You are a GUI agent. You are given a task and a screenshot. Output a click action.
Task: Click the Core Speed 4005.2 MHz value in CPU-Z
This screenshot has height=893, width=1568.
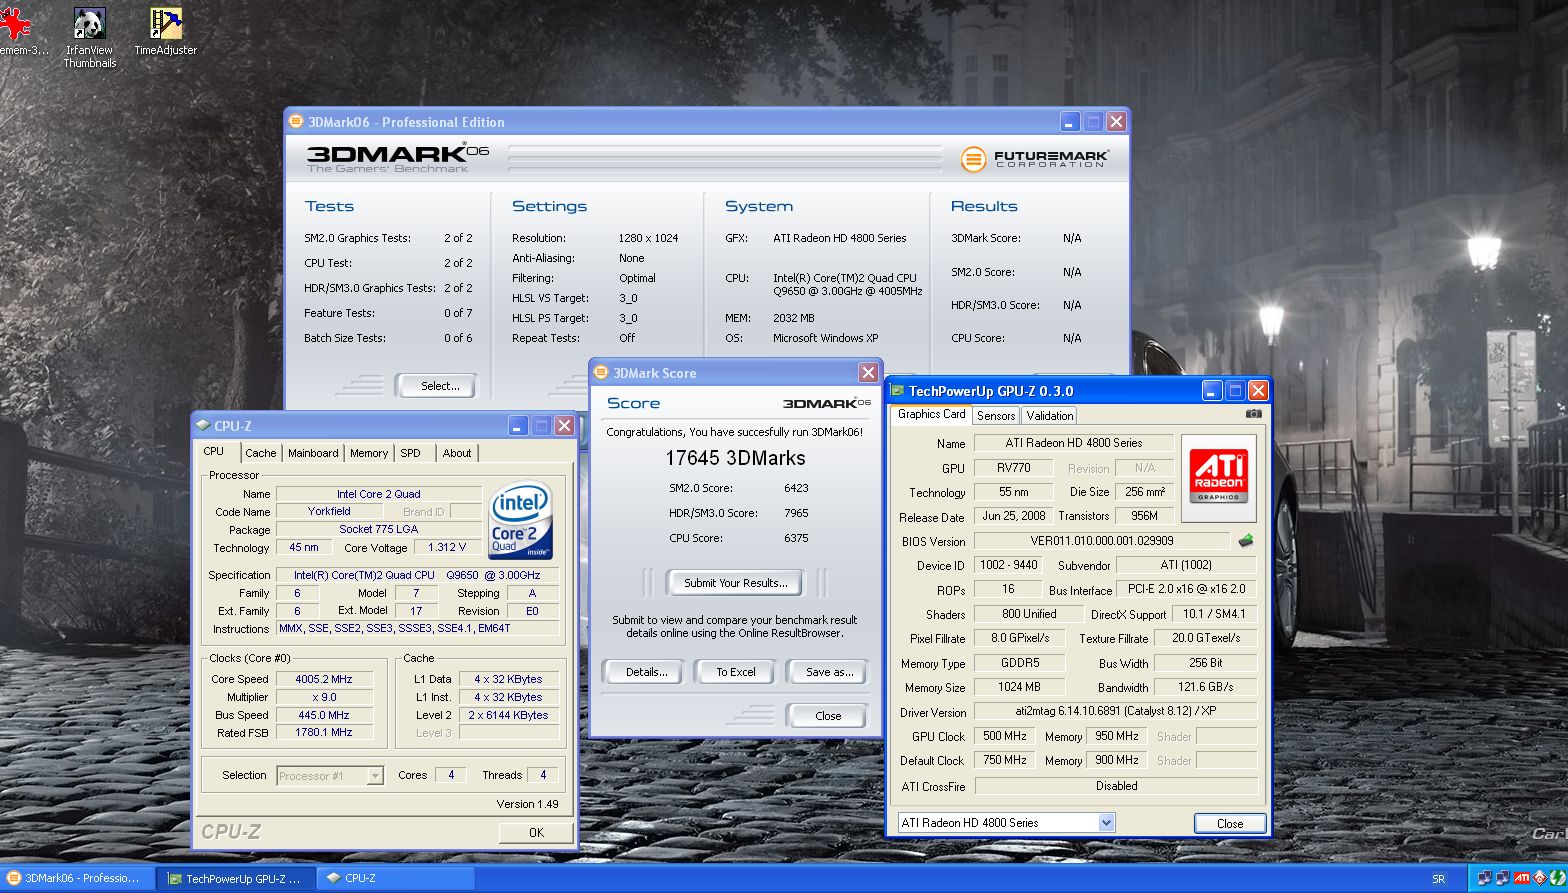coord(323,679)
